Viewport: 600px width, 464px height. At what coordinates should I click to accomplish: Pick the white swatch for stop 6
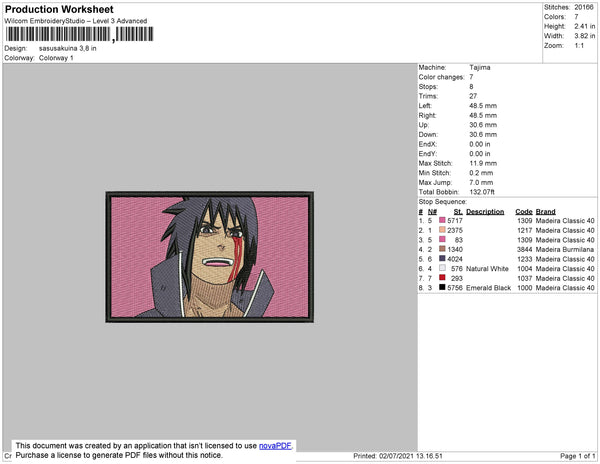[442, 268]
